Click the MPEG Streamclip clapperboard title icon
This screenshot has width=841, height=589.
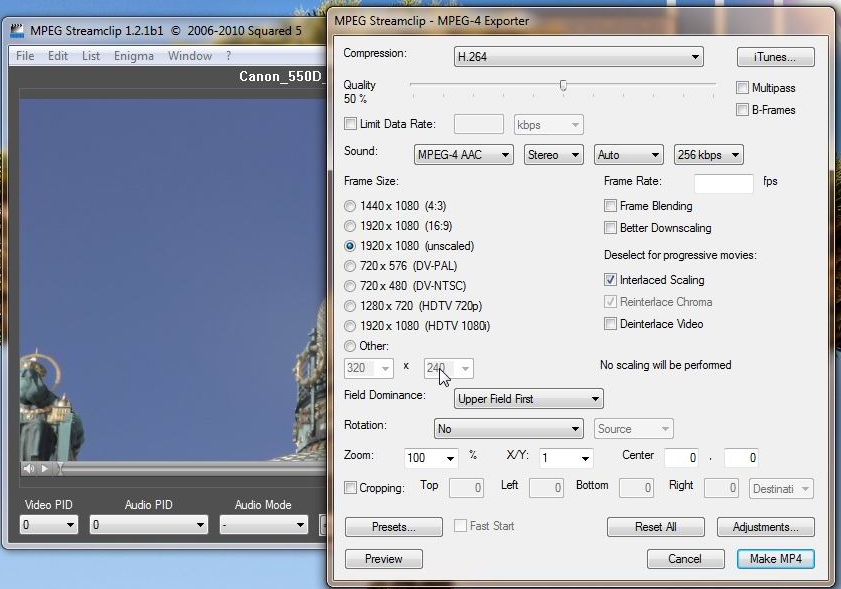click(x=17, y=31)
